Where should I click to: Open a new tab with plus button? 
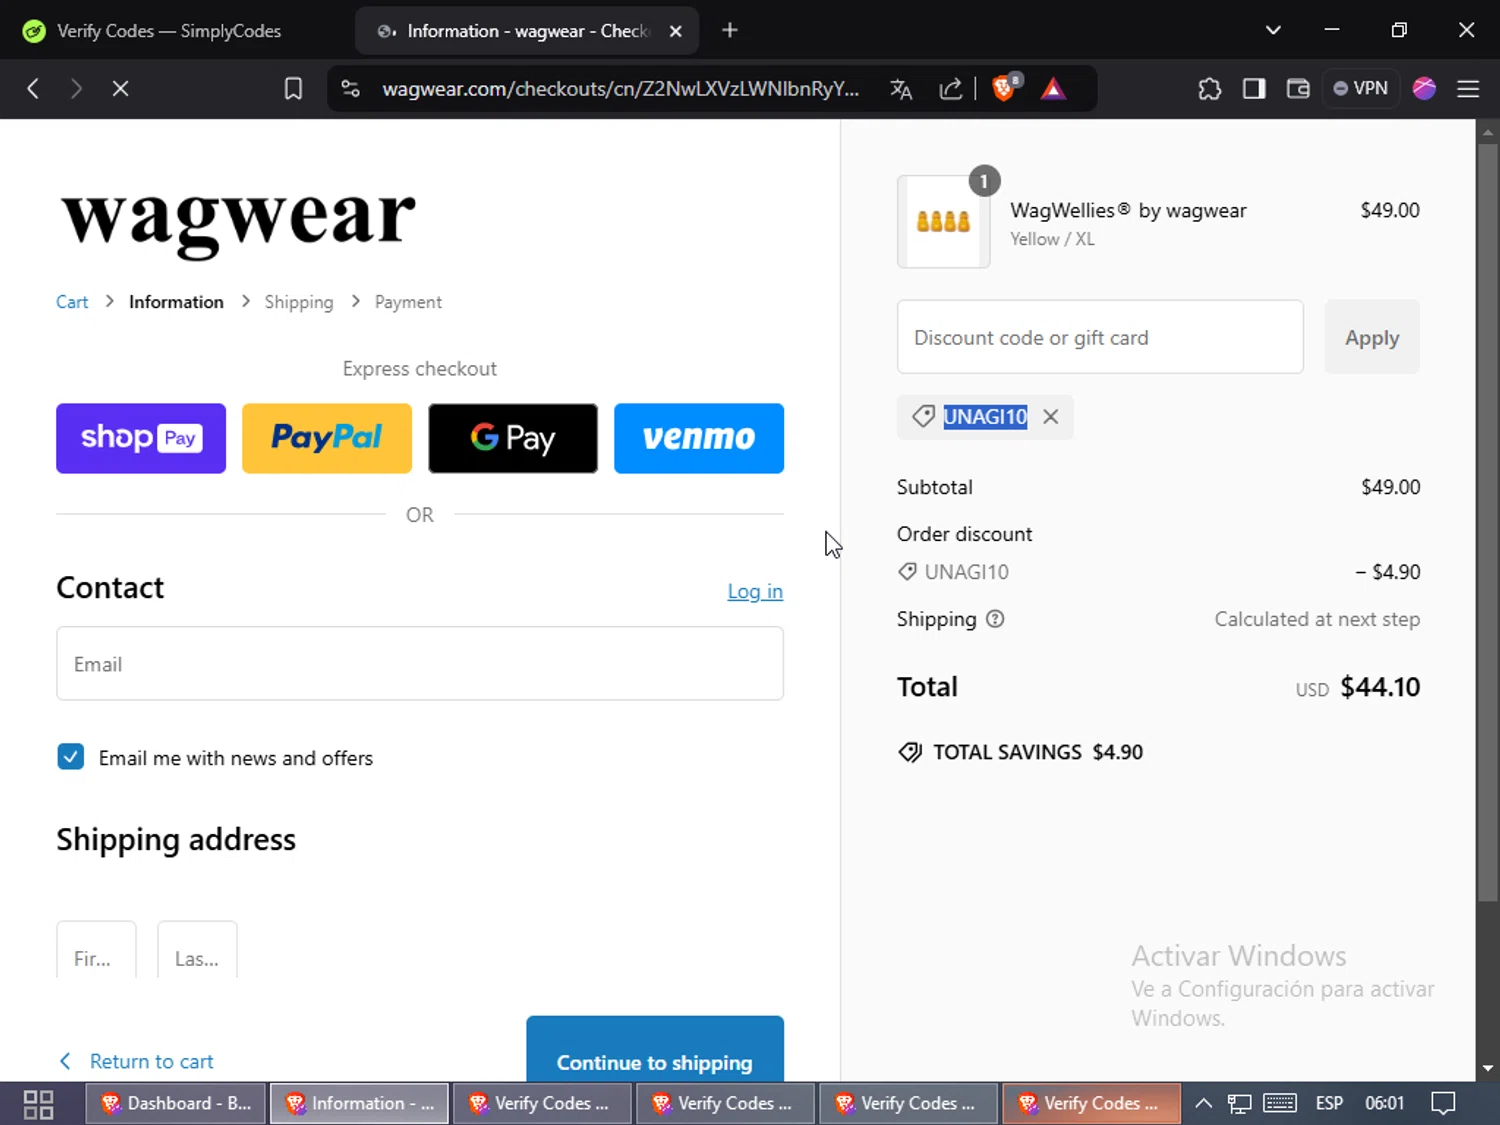730,31
